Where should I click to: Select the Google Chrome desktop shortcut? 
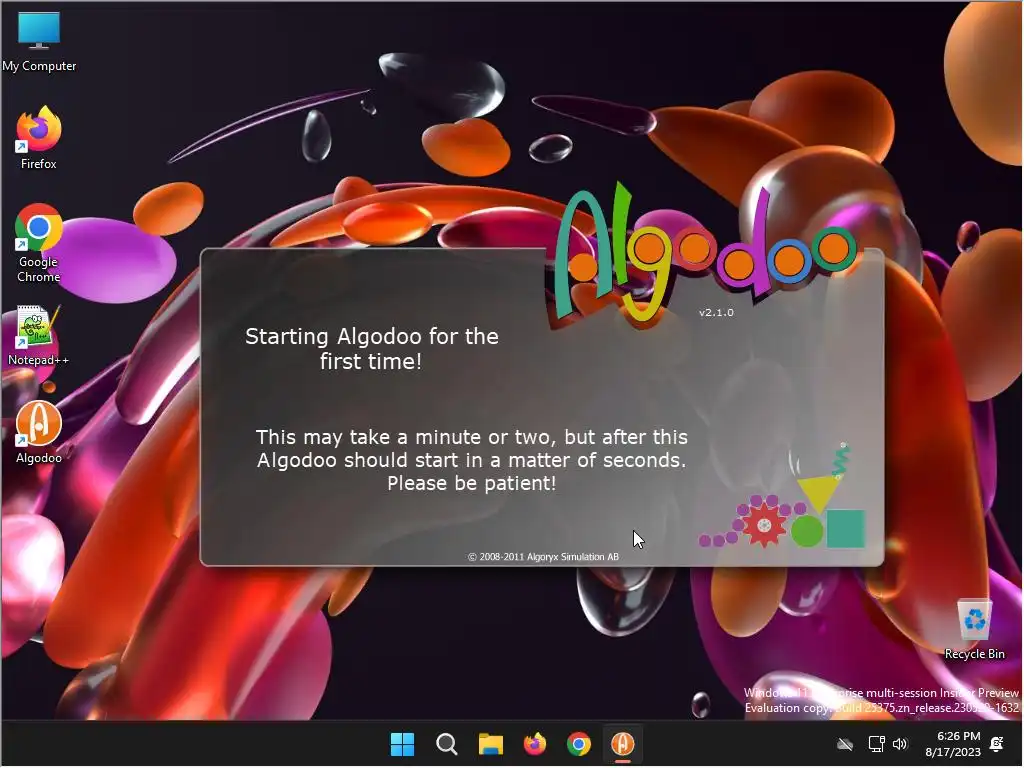tap(39, 243)
